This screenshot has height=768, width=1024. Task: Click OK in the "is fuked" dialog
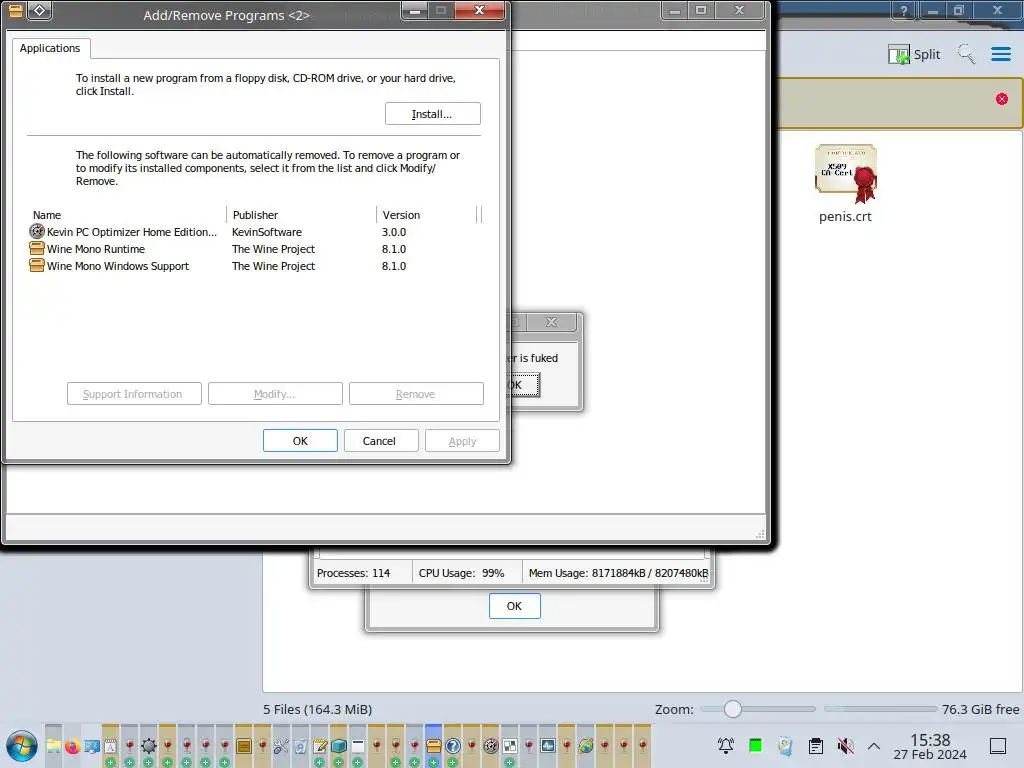(x=524, y=385)
